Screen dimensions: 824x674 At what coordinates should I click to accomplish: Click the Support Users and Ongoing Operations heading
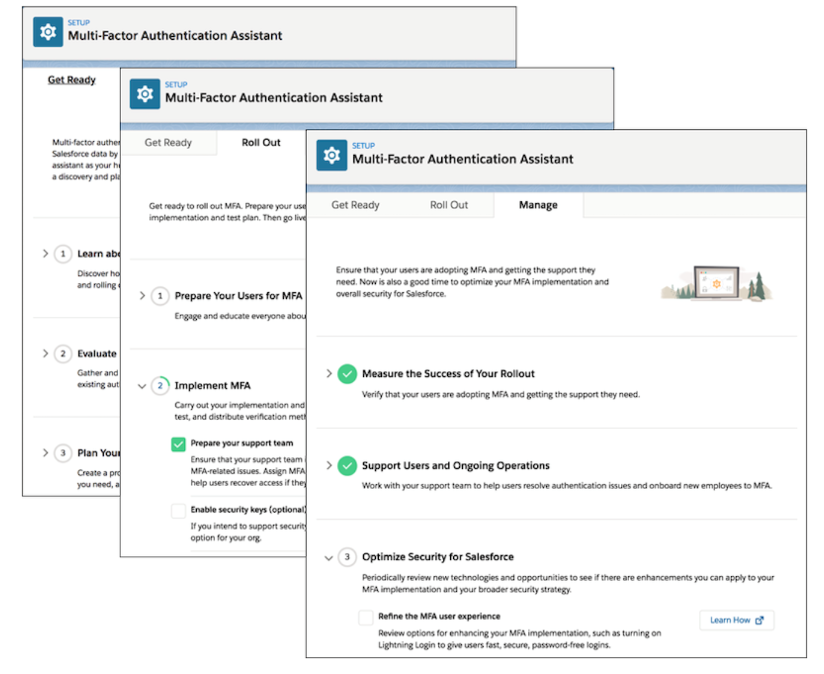(x=456, y=465)
